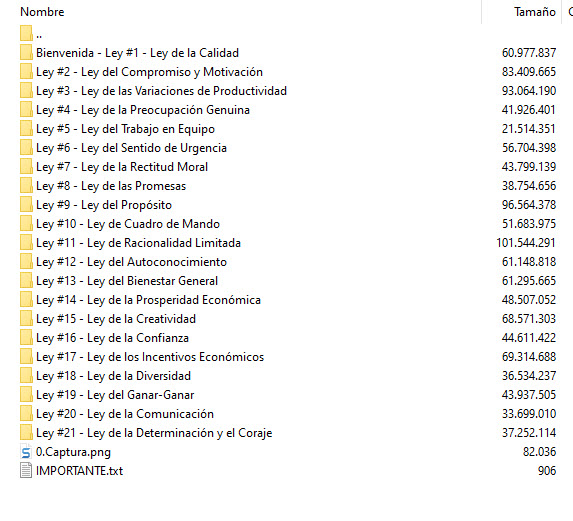Click folder icon beside Ley #13 Bienestar General
573x521 pixels.
[x=26, y=280]
